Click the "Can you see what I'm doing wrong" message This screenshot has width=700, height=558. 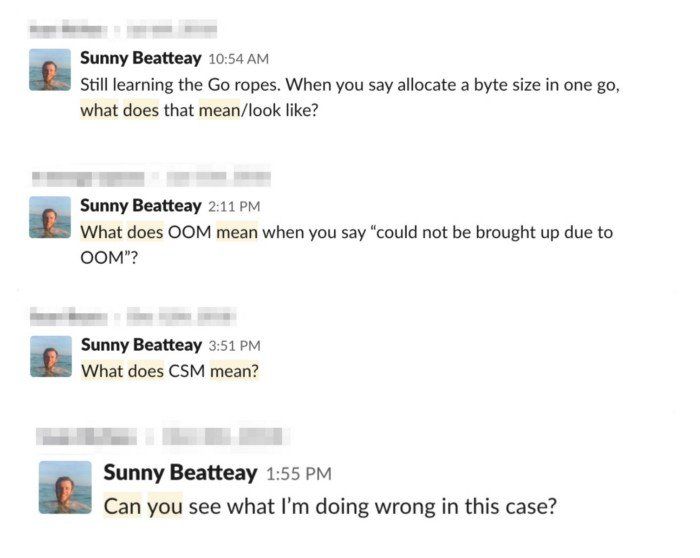pyautogui.click(x=330, y=506)
